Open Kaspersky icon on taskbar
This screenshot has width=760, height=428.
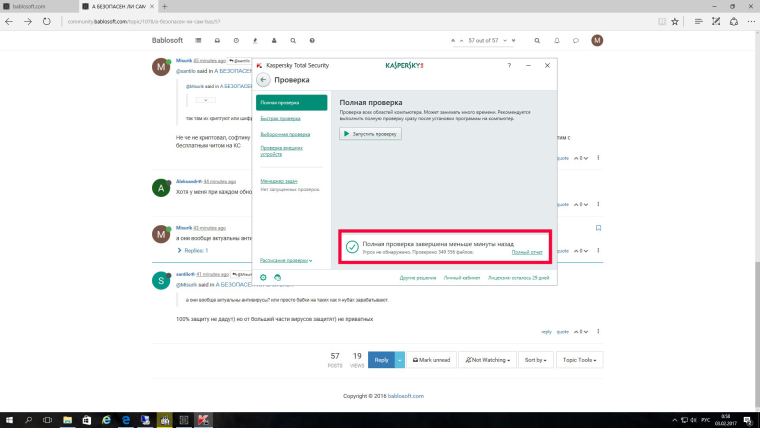(203, 420)
